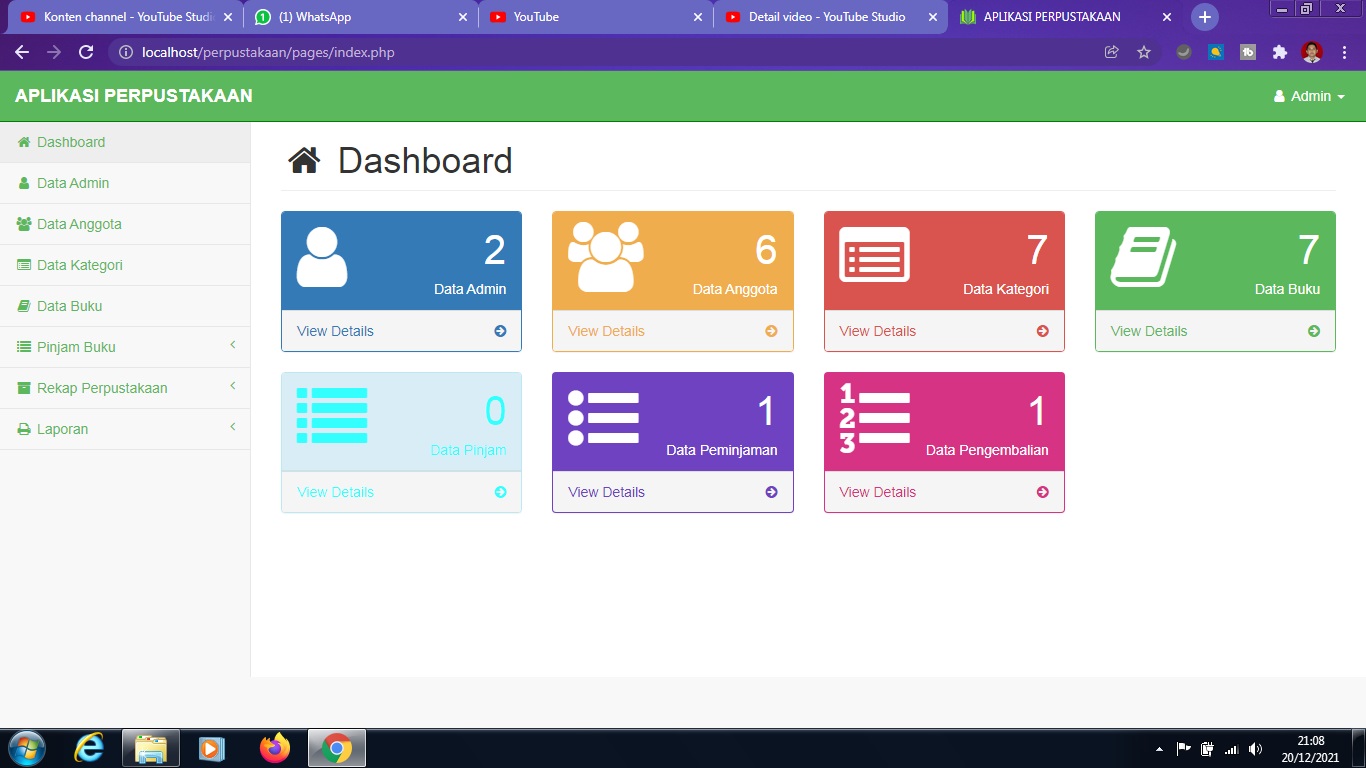
Task: Click the Data Admin user icon card
Action: click(x=322, y=258)
